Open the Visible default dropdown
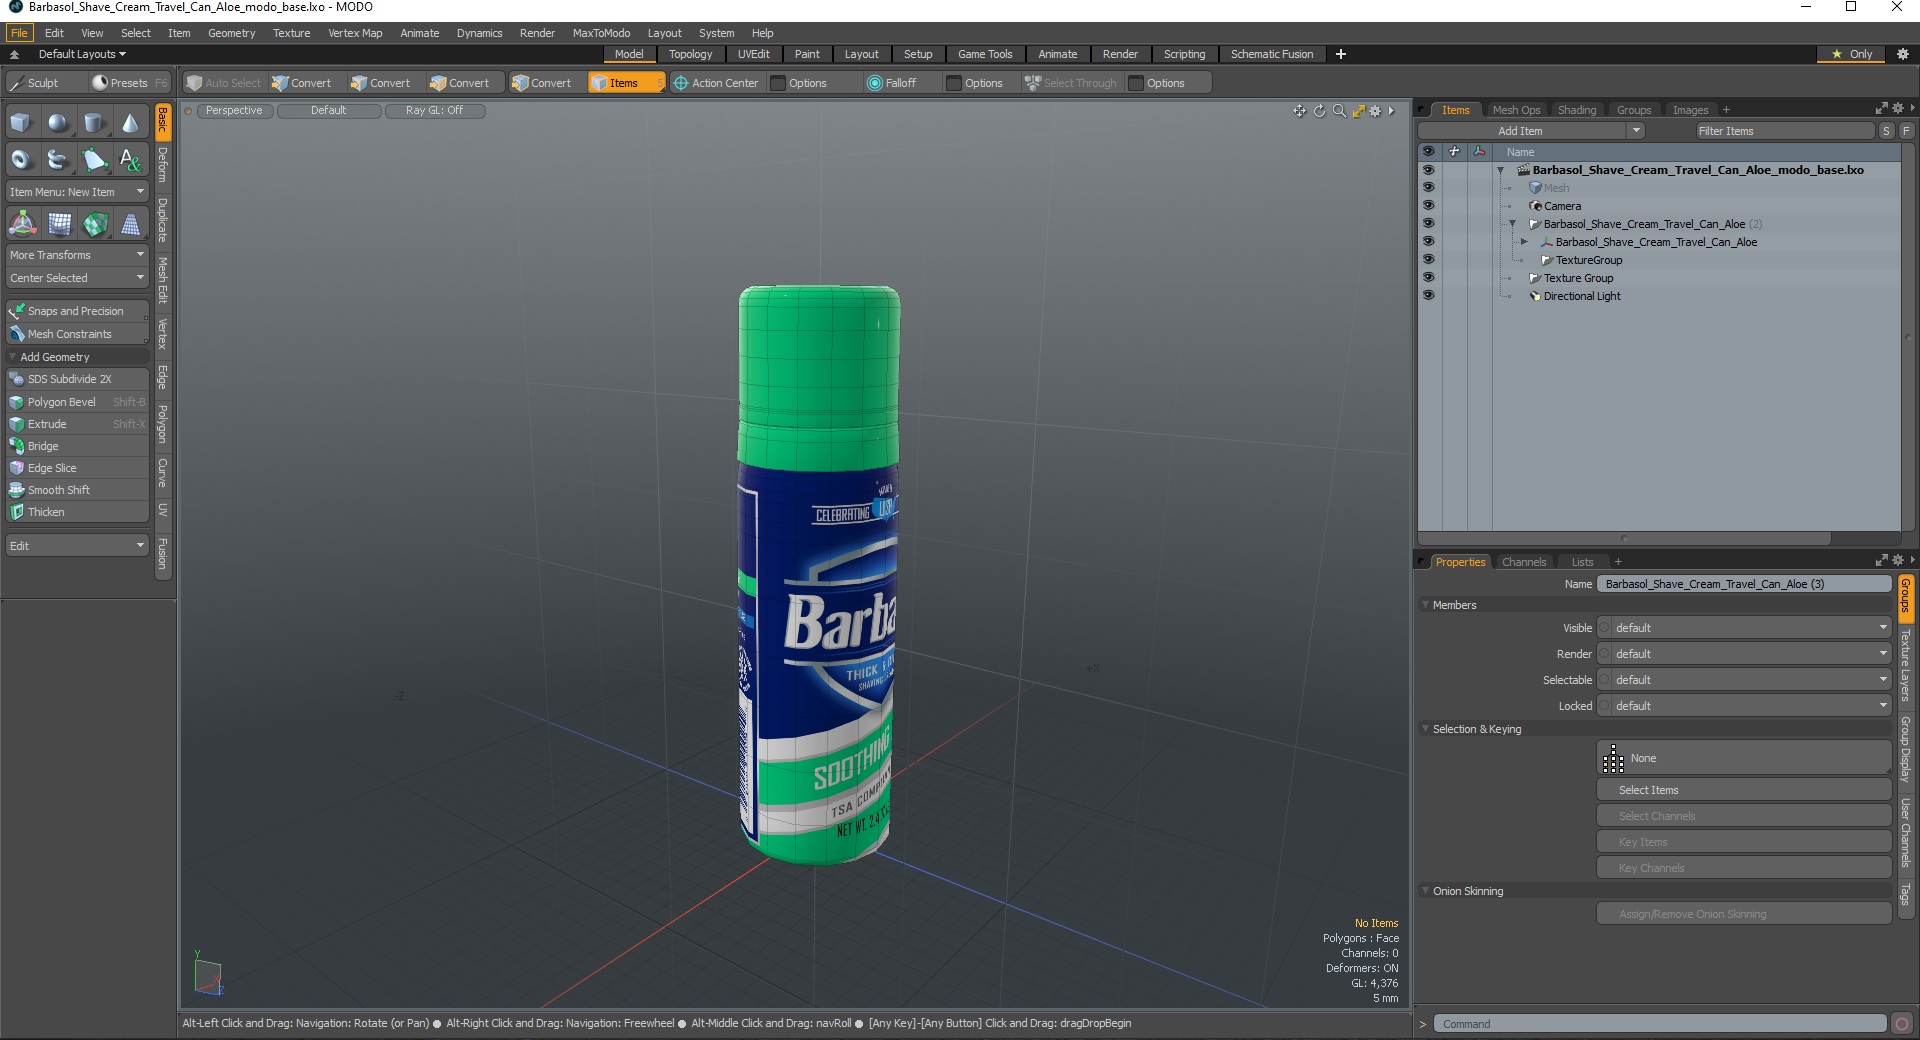 (x=1744, y=628)
